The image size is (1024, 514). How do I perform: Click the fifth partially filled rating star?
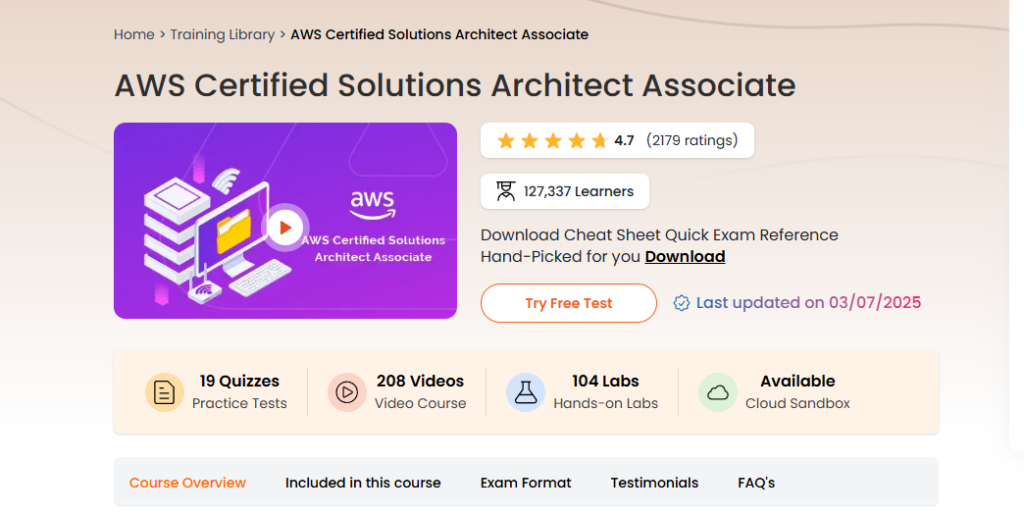pos(600,140)
